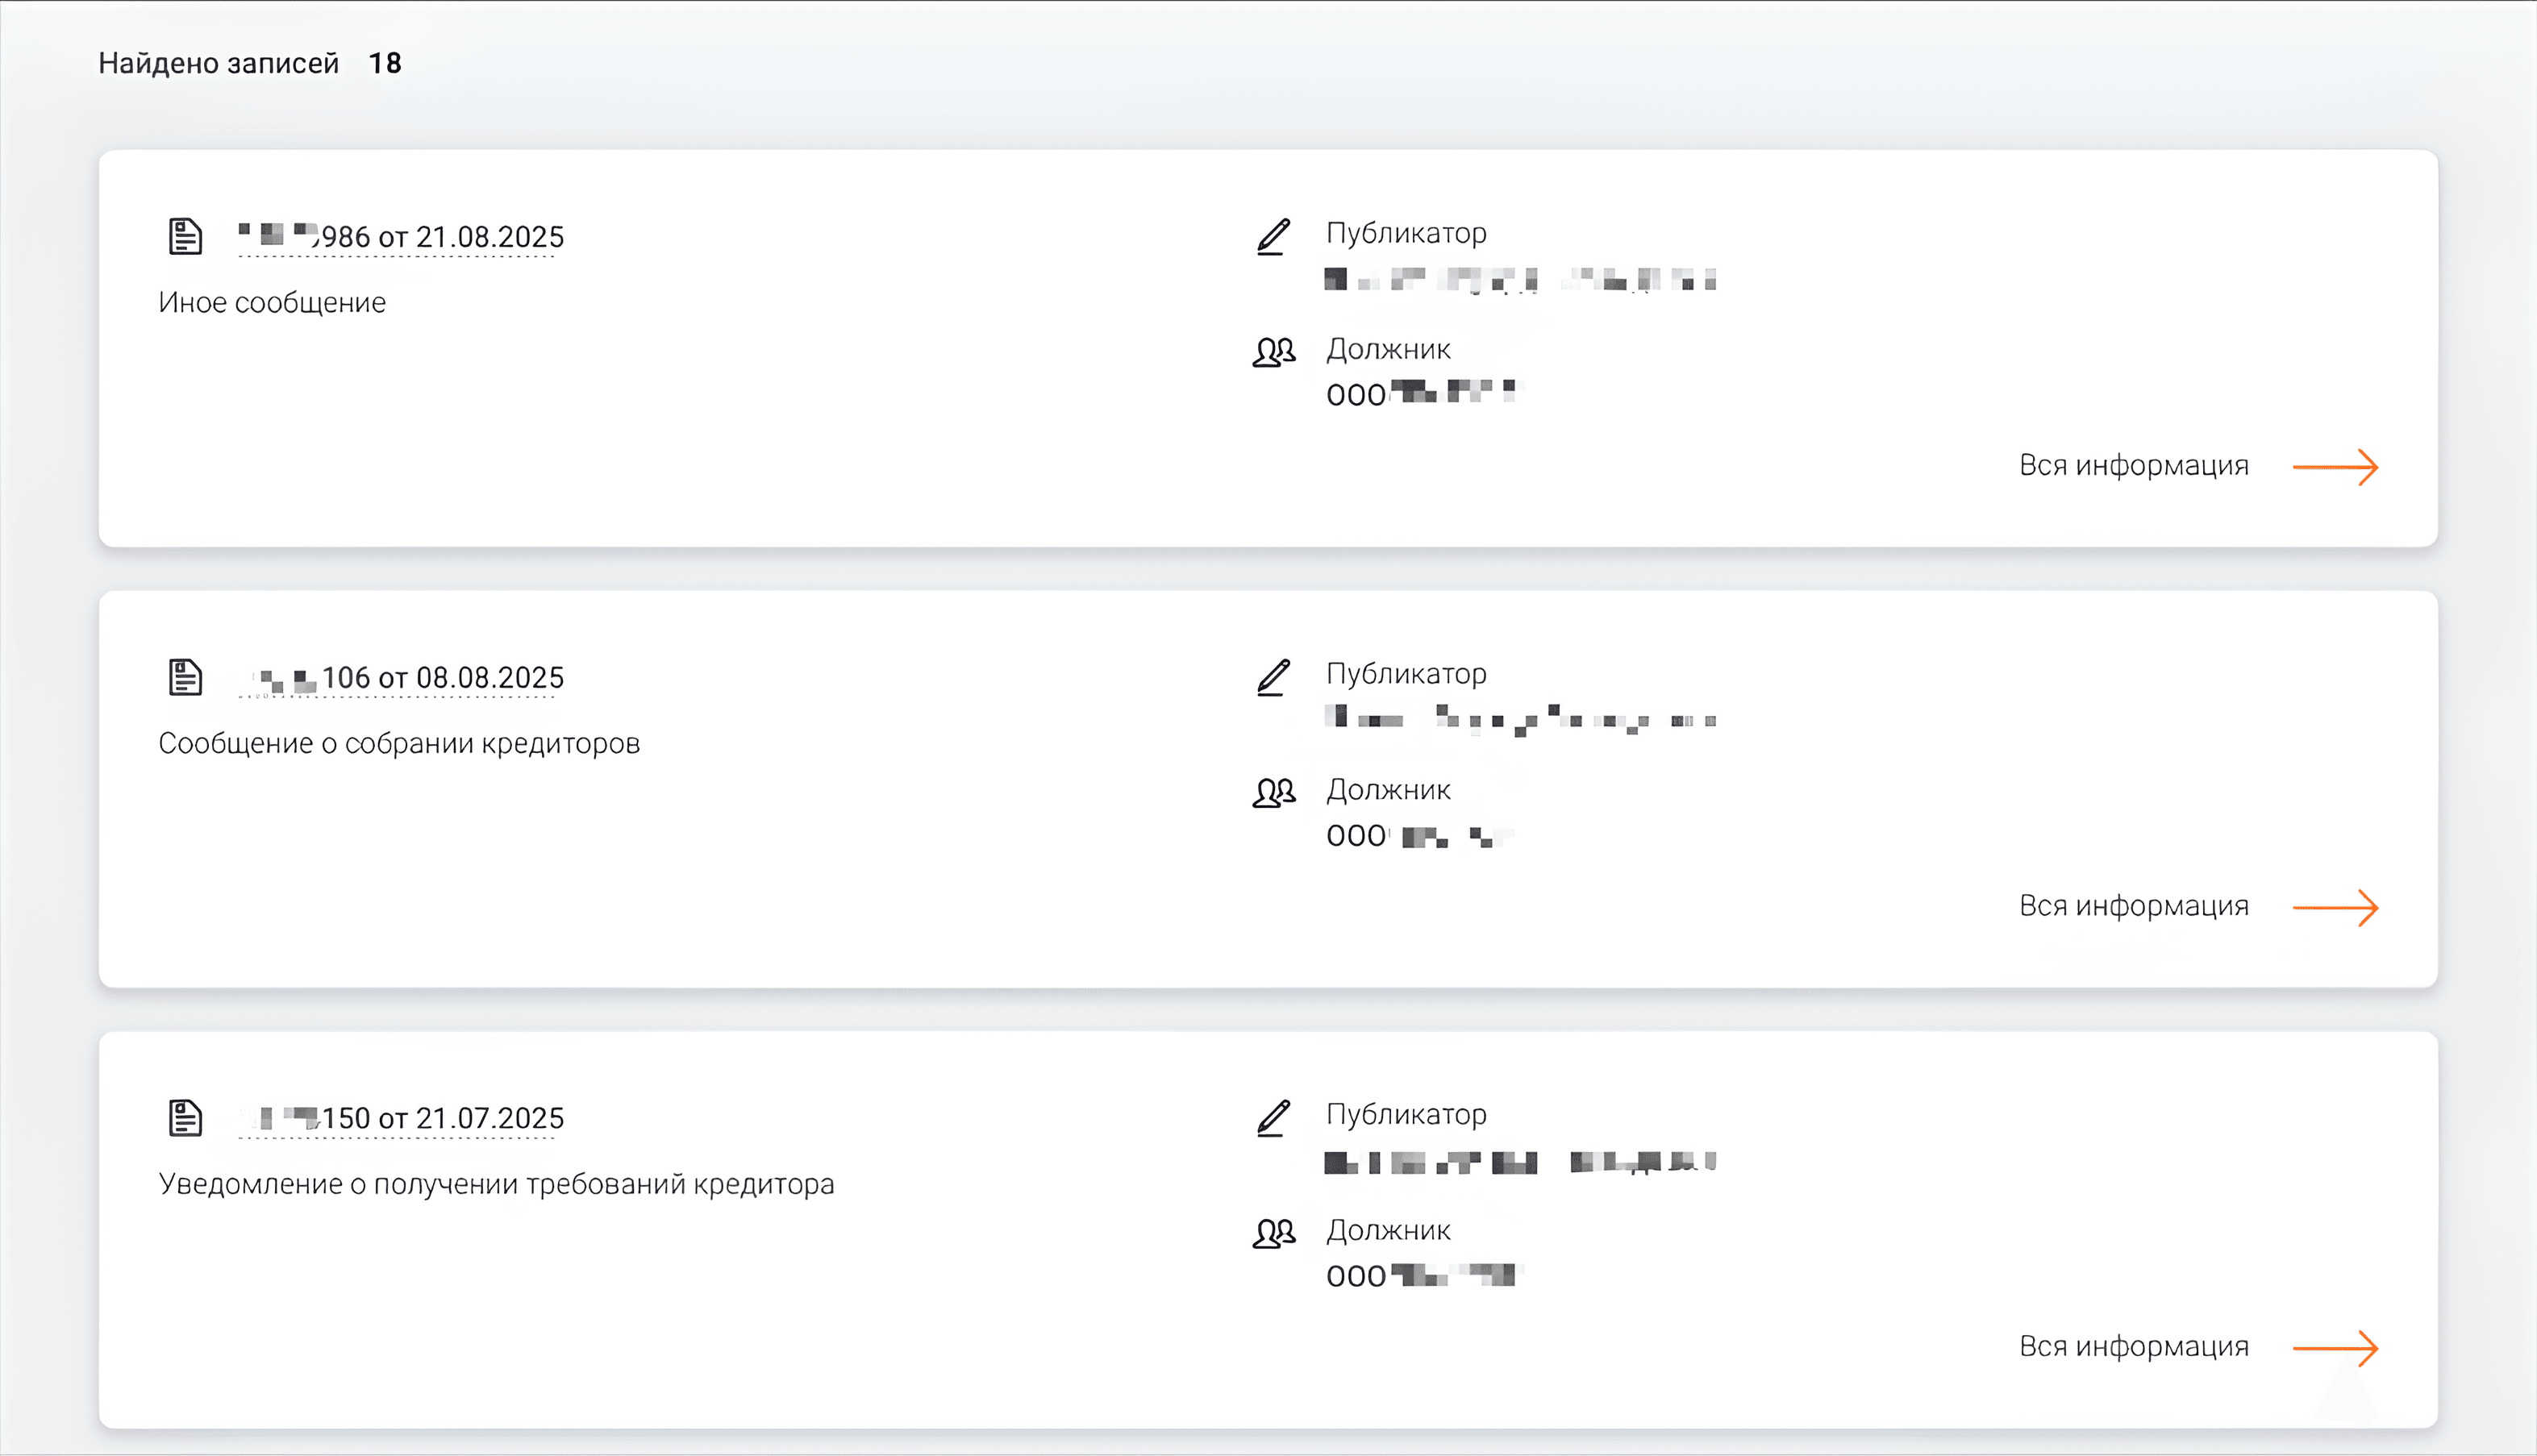This screenshot has height=1456, width=2537.
Task: Click the pencil Публикатор icon in first card
Action: coord(1273,237)
